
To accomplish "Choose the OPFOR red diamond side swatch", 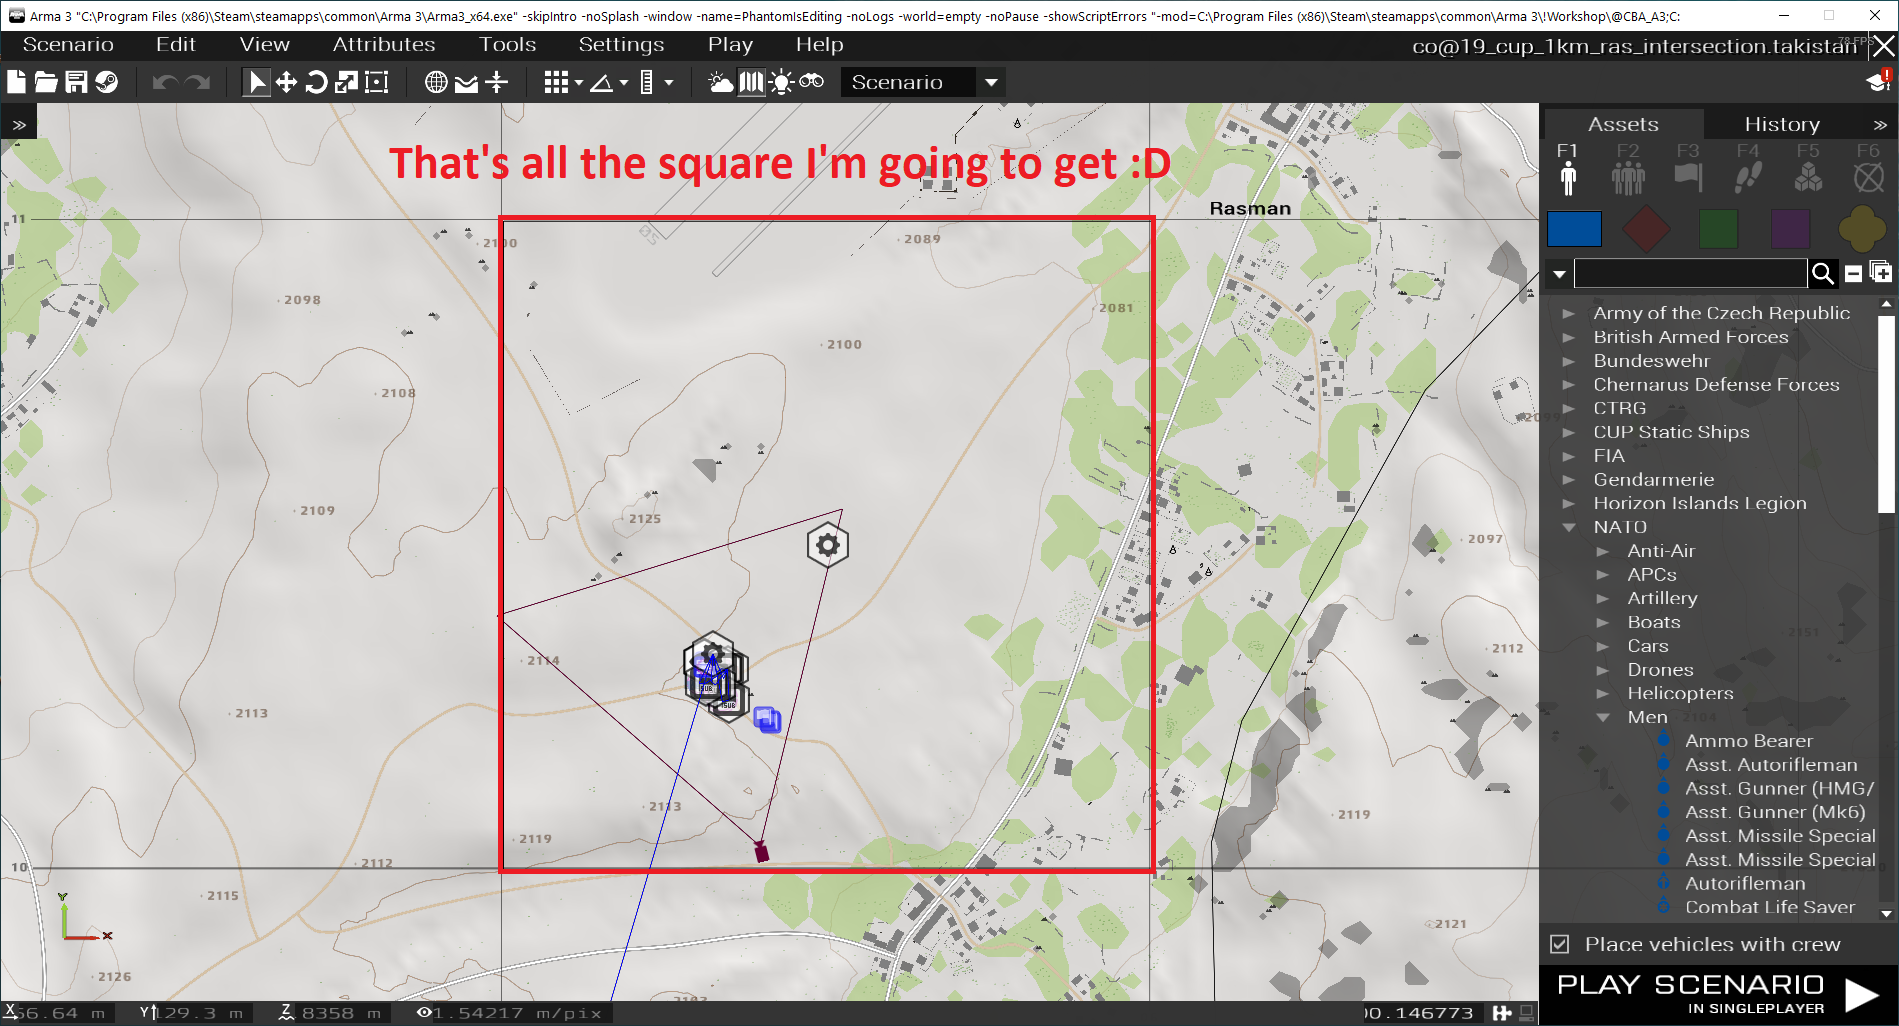I will (x=1646, y=229).
